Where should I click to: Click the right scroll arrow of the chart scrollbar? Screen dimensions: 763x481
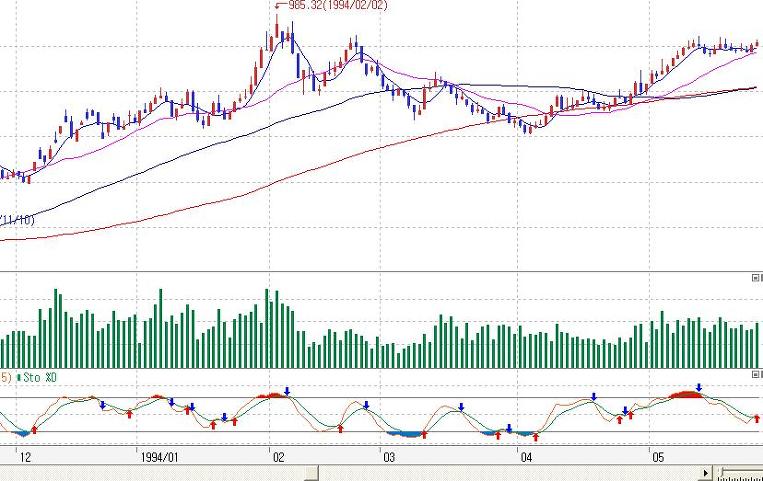click(706, 472)
